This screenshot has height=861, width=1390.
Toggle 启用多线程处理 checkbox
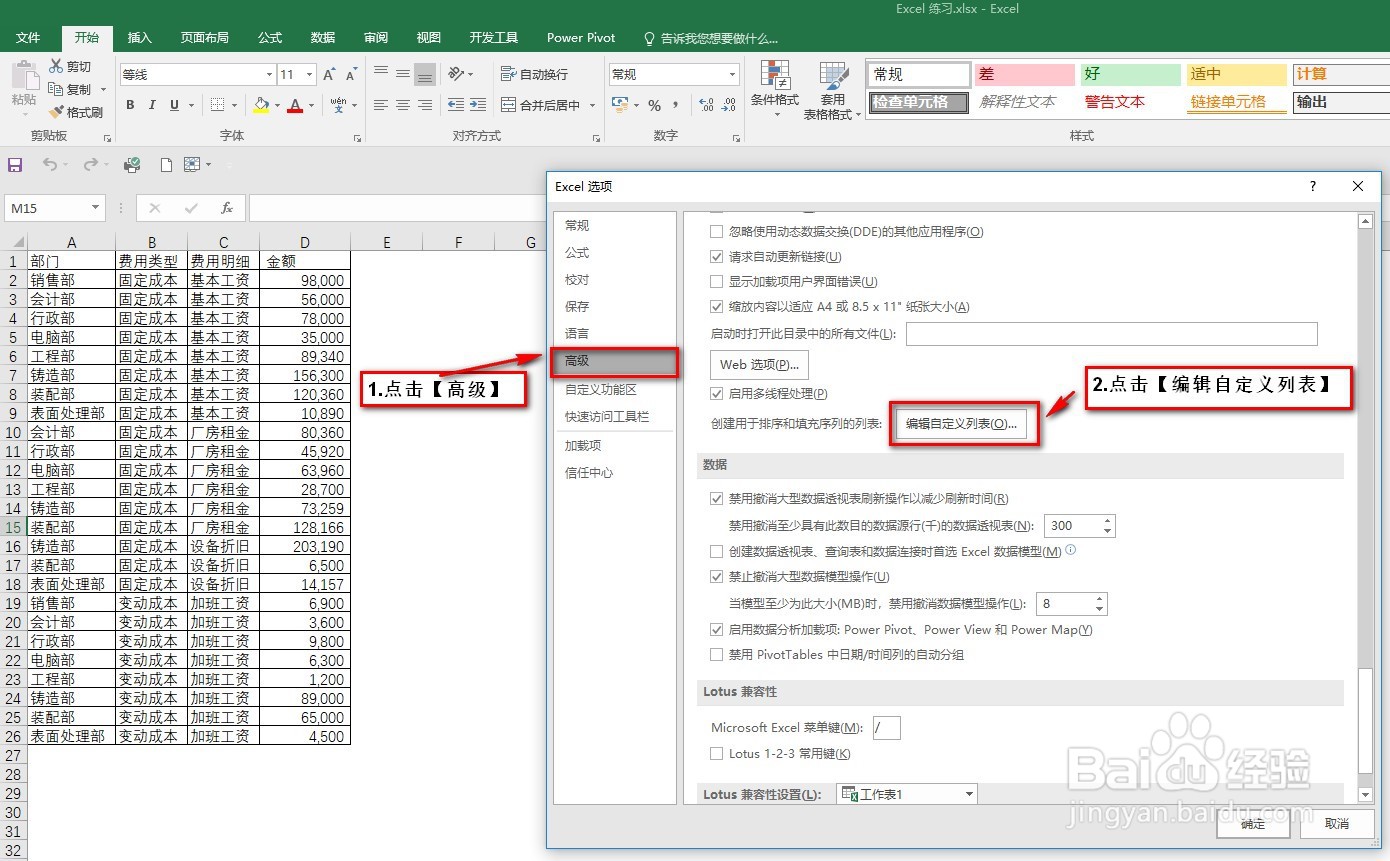(x=716, y=394)
